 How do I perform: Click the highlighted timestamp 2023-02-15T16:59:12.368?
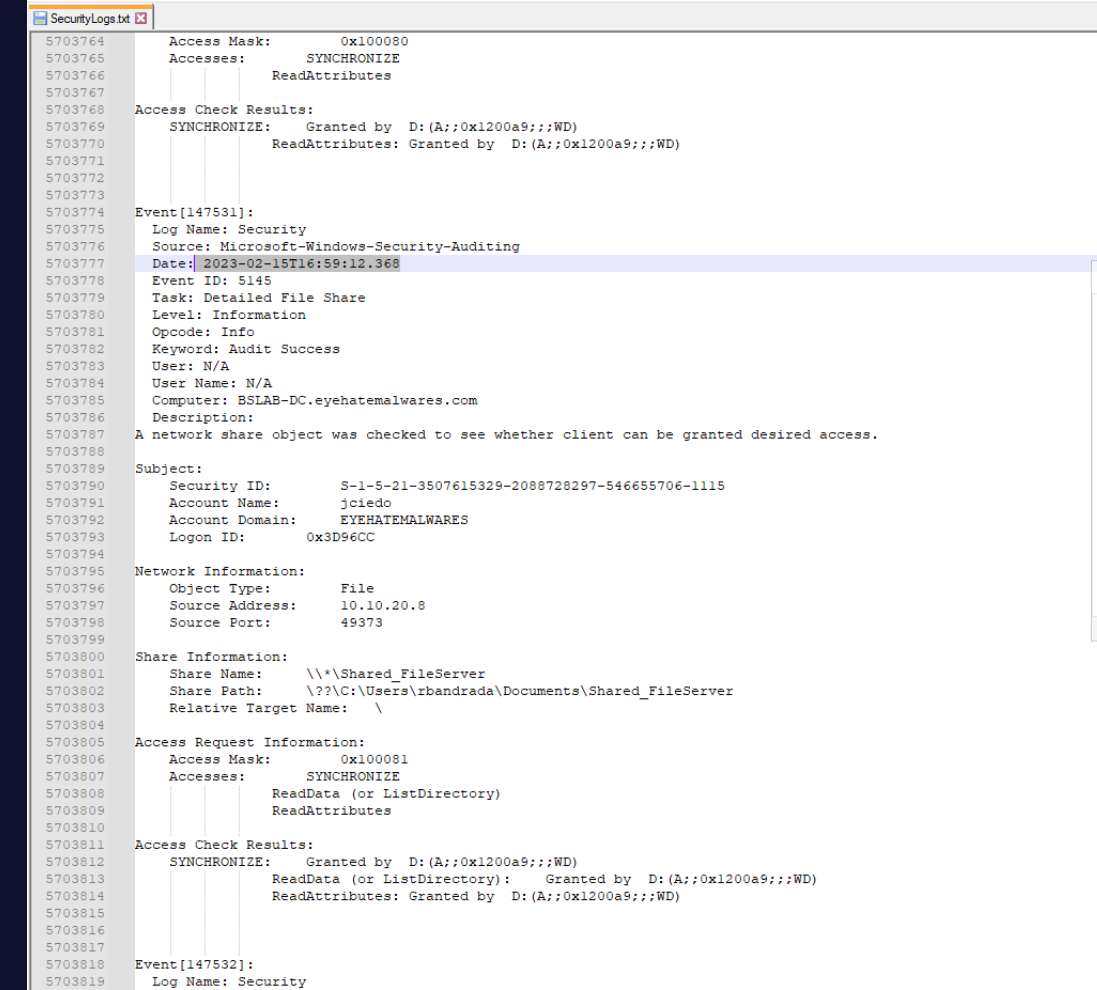click(300, 264)
